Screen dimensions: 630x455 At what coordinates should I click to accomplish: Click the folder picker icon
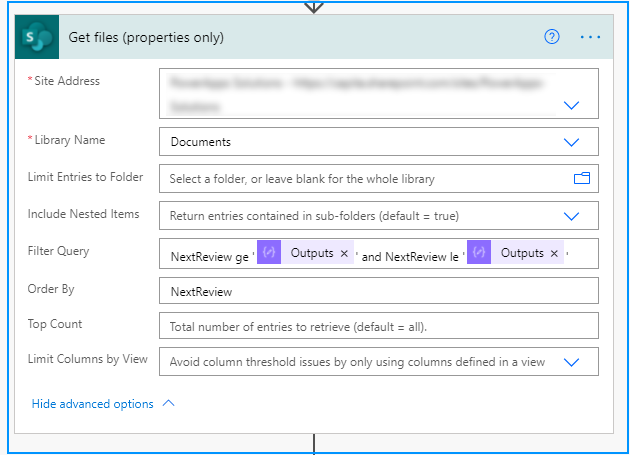581,179
